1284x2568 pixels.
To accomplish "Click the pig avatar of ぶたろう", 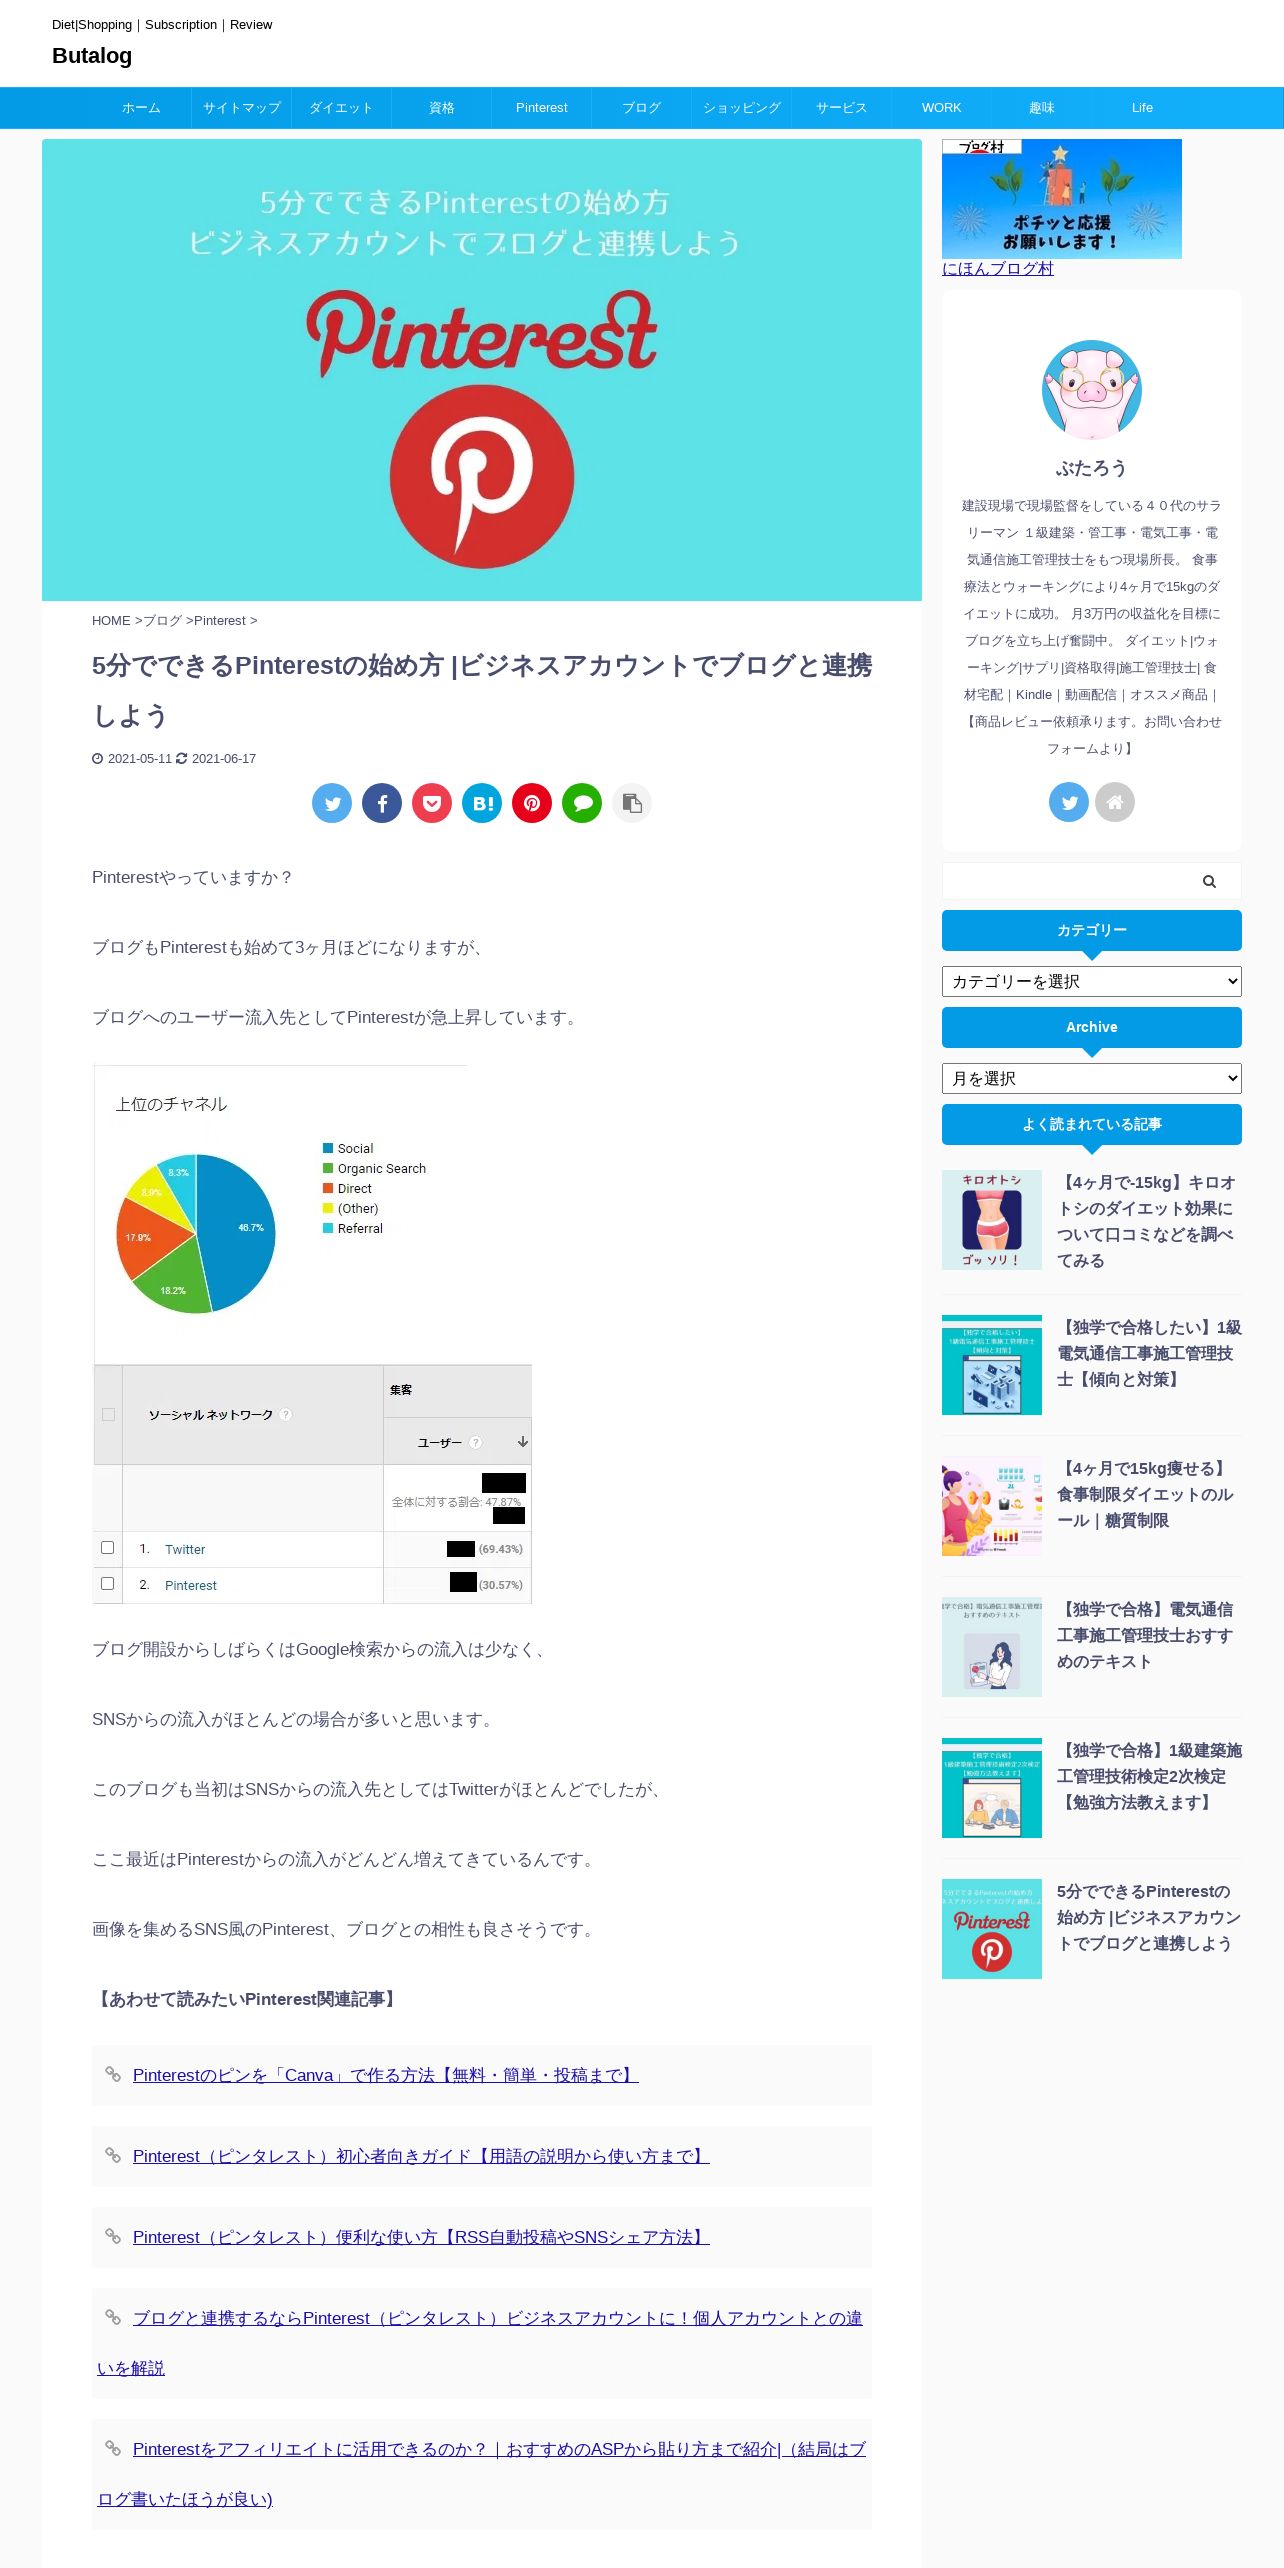I will 1092,390.
